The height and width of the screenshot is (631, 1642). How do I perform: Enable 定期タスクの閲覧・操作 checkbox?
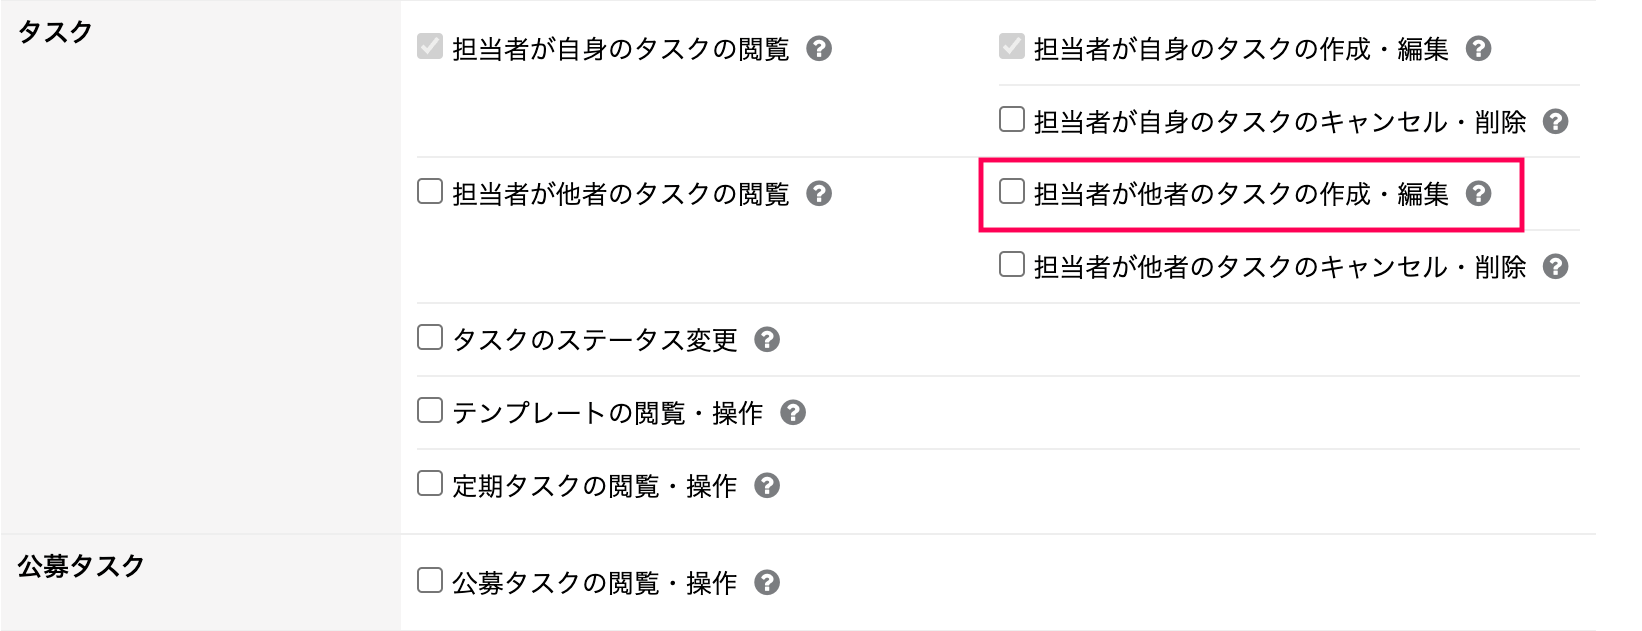(x=430, y=483)
